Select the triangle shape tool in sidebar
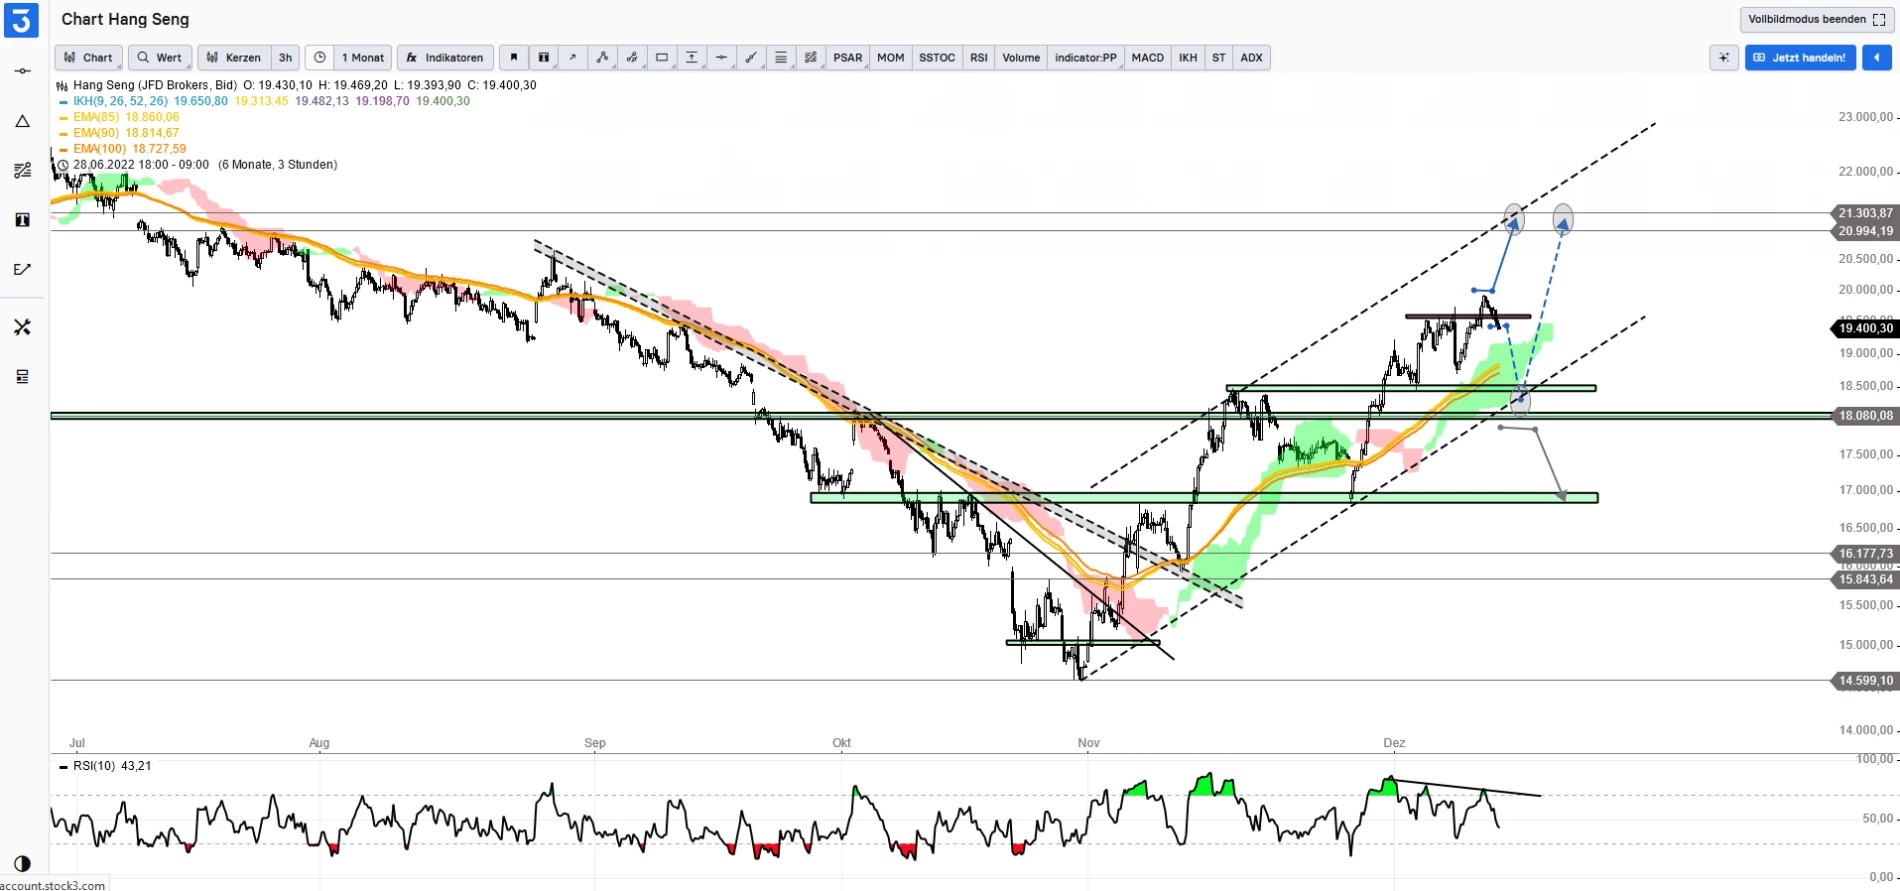The height and width of the screenshot is (891, 1900). 22,122
